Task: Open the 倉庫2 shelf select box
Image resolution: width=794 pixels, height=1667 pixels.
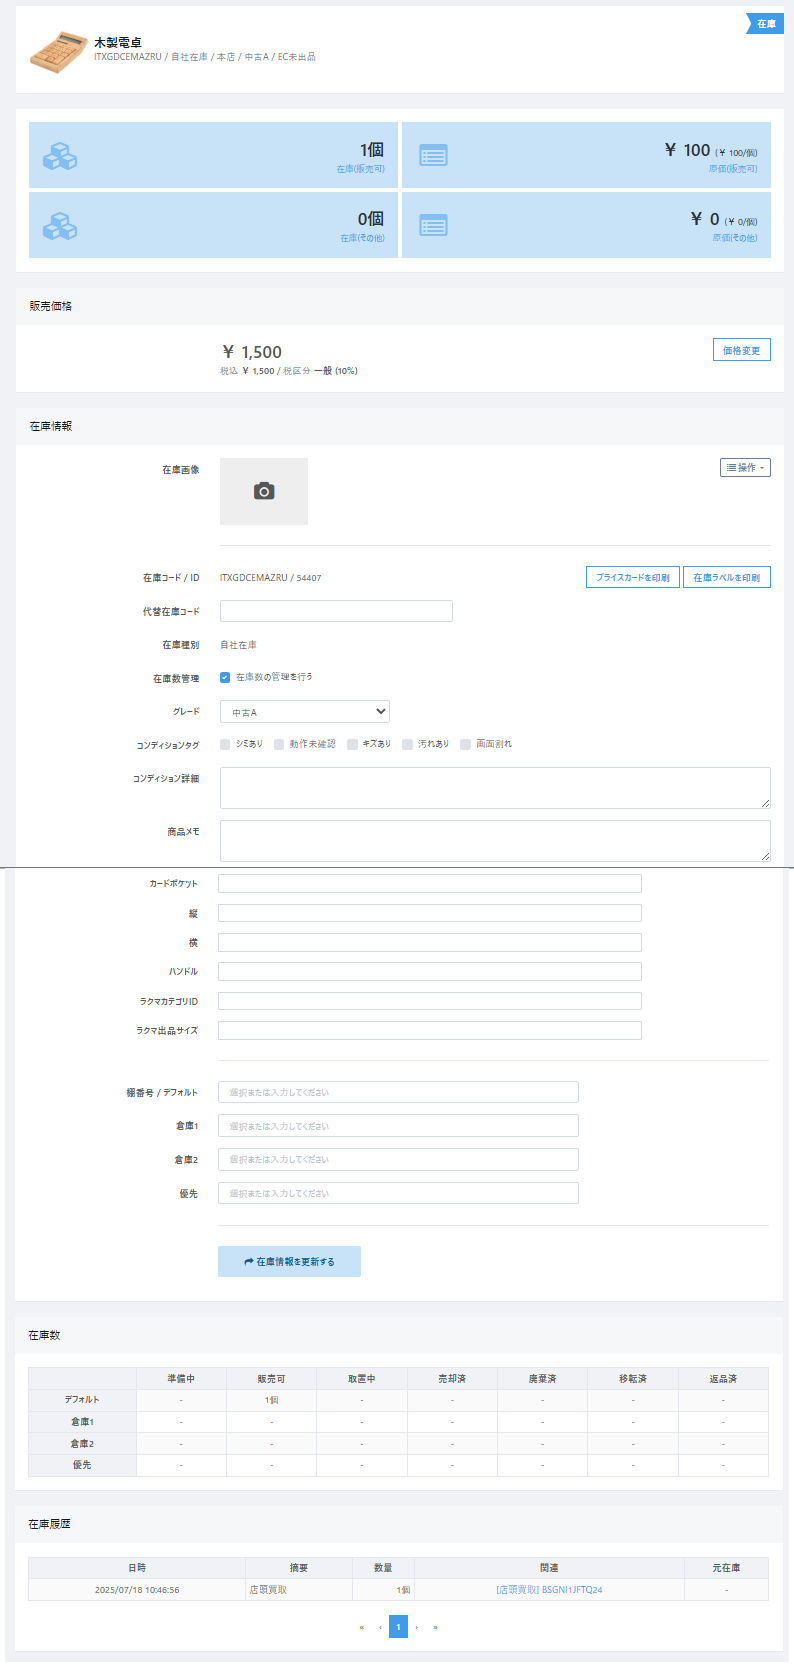Action: point(398,1159)
